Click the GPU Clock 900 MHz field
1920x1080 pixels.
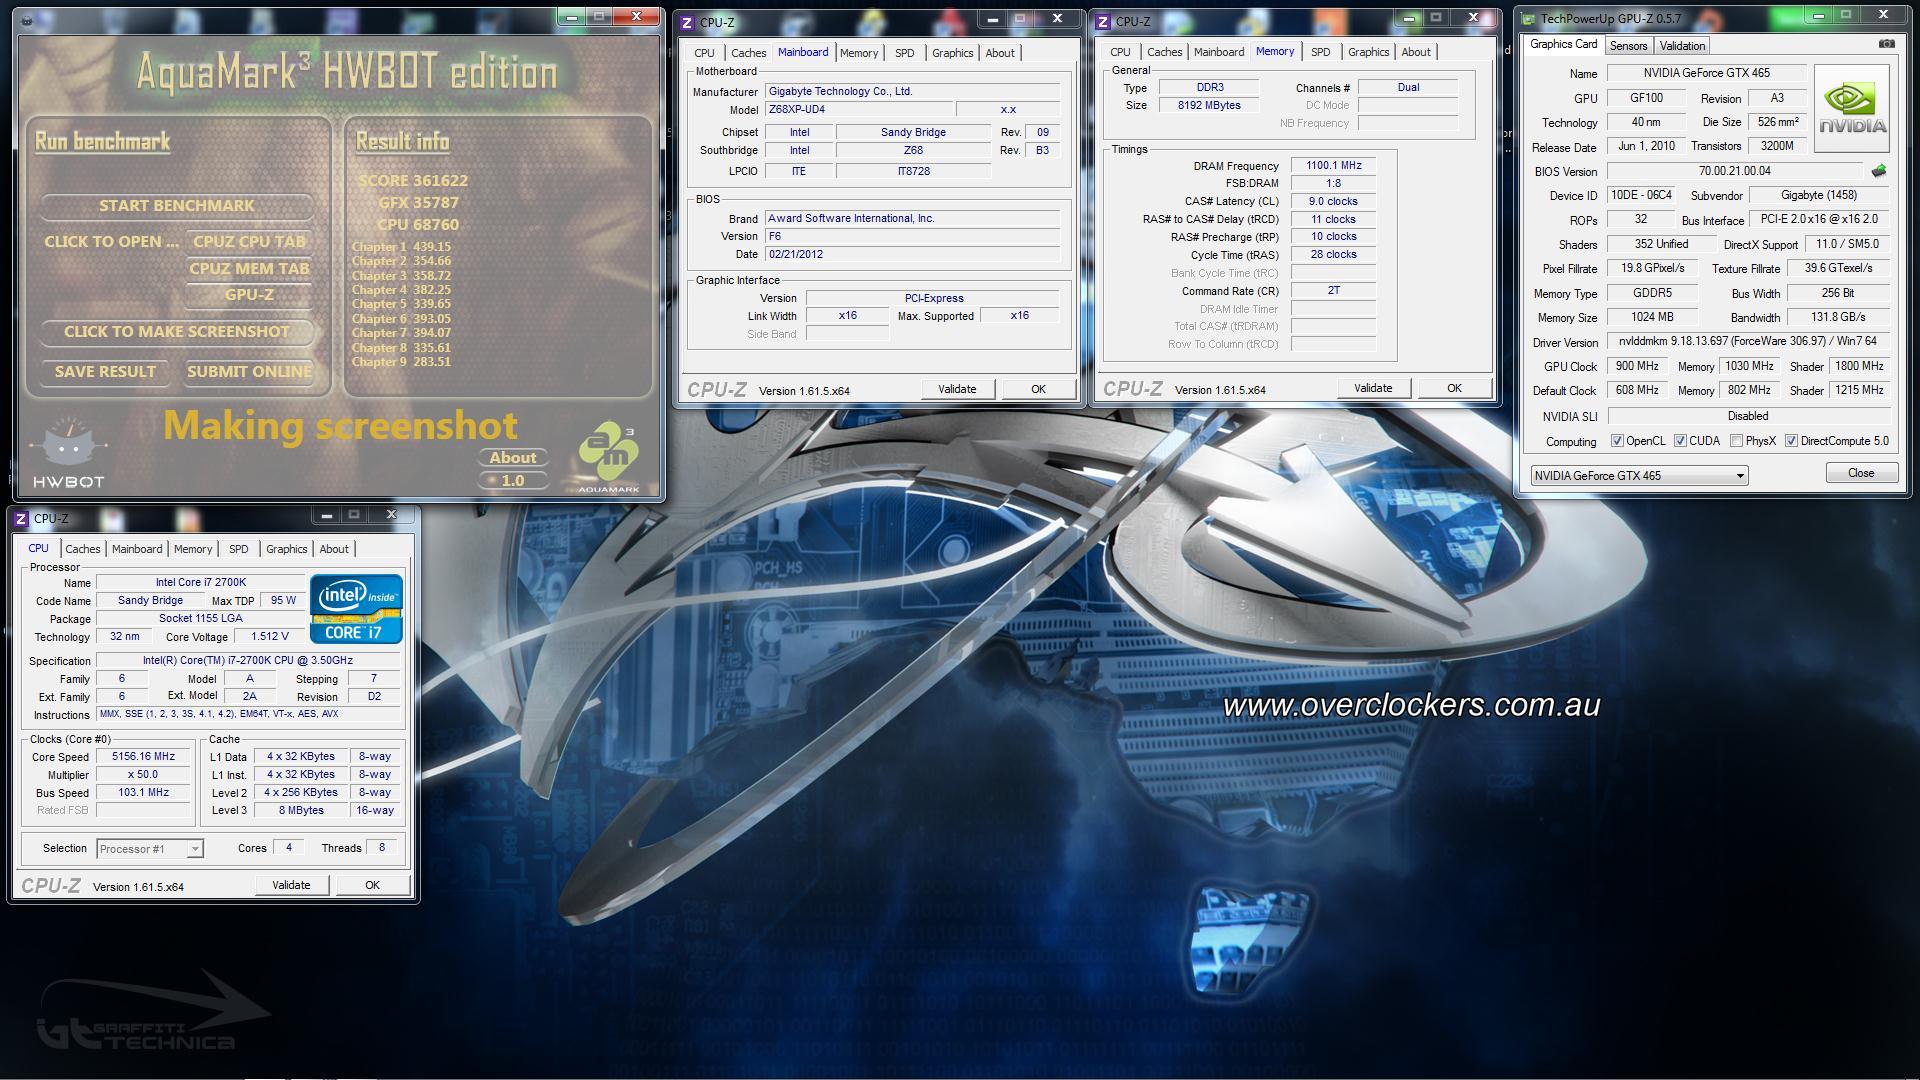pyautogui.click(x=1637, y=367)
